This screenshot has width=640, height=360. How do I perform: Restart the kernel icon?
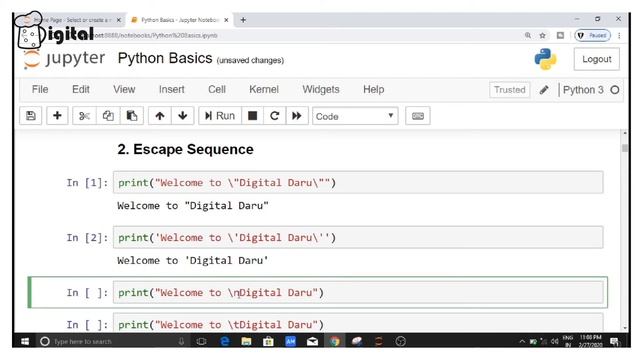(275, 116)
